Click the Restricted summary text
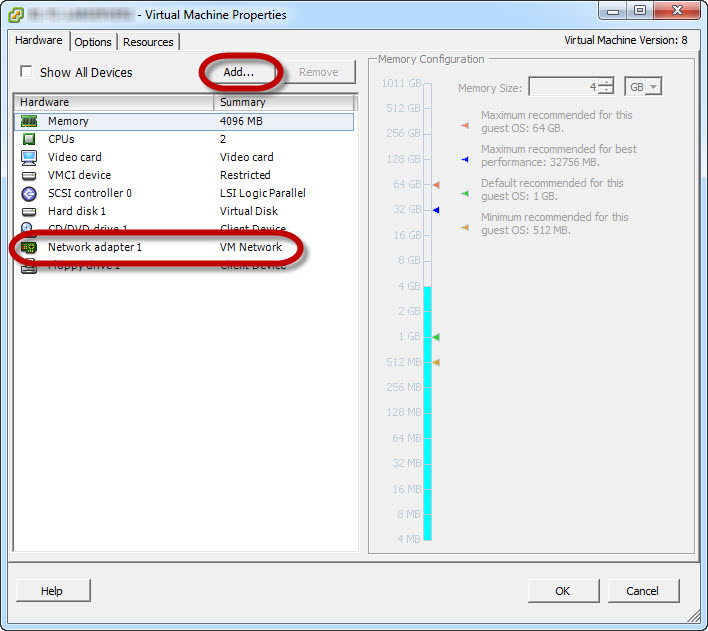Image resolution: width=708 pixels, height=631 pixels. click(245, 175)
